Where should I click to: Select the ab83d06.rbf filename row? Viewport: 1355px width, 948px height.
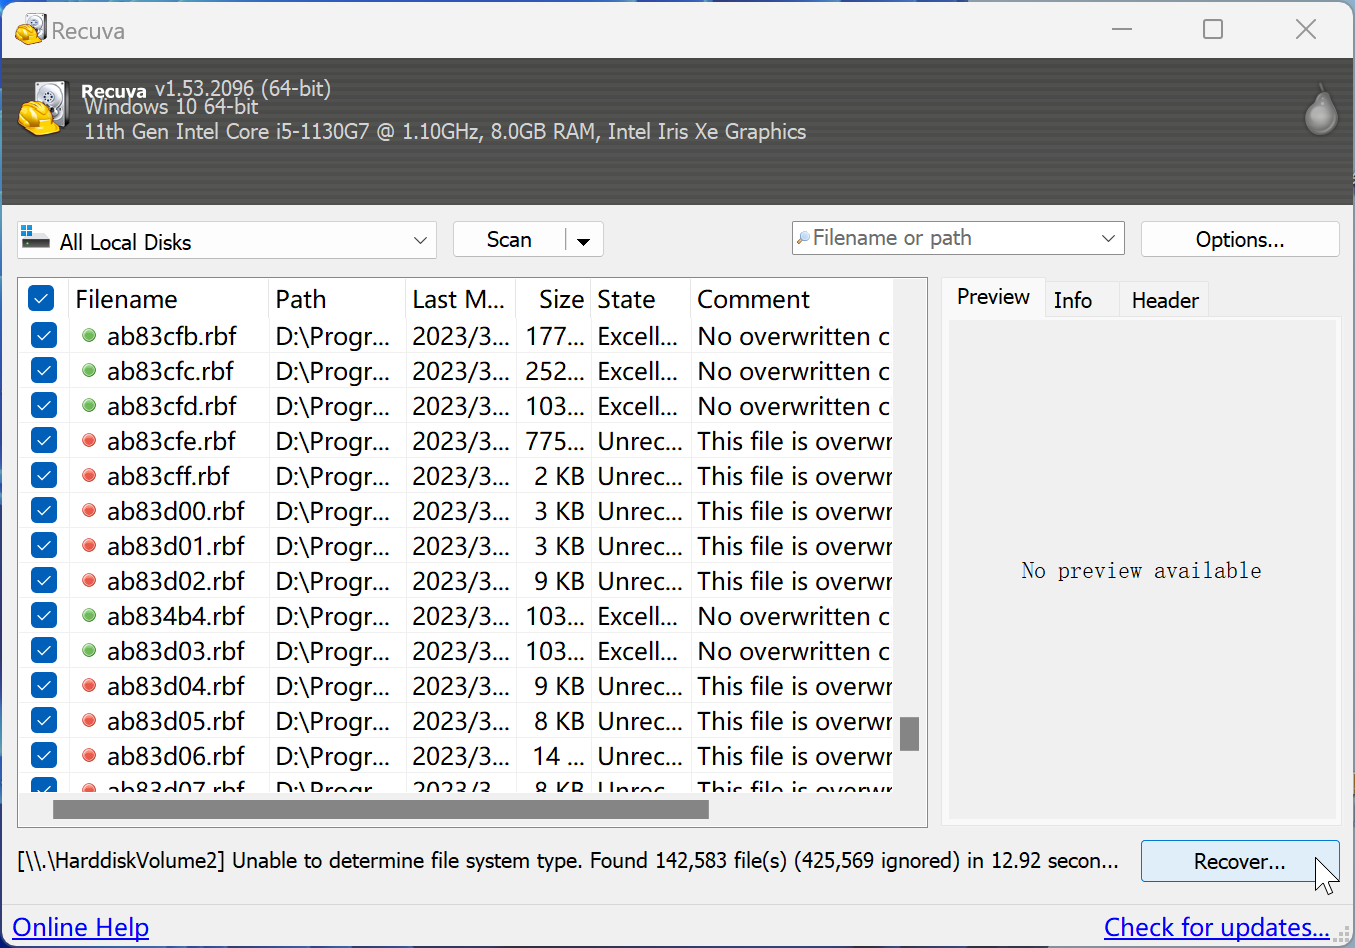(x=176, y=756)
